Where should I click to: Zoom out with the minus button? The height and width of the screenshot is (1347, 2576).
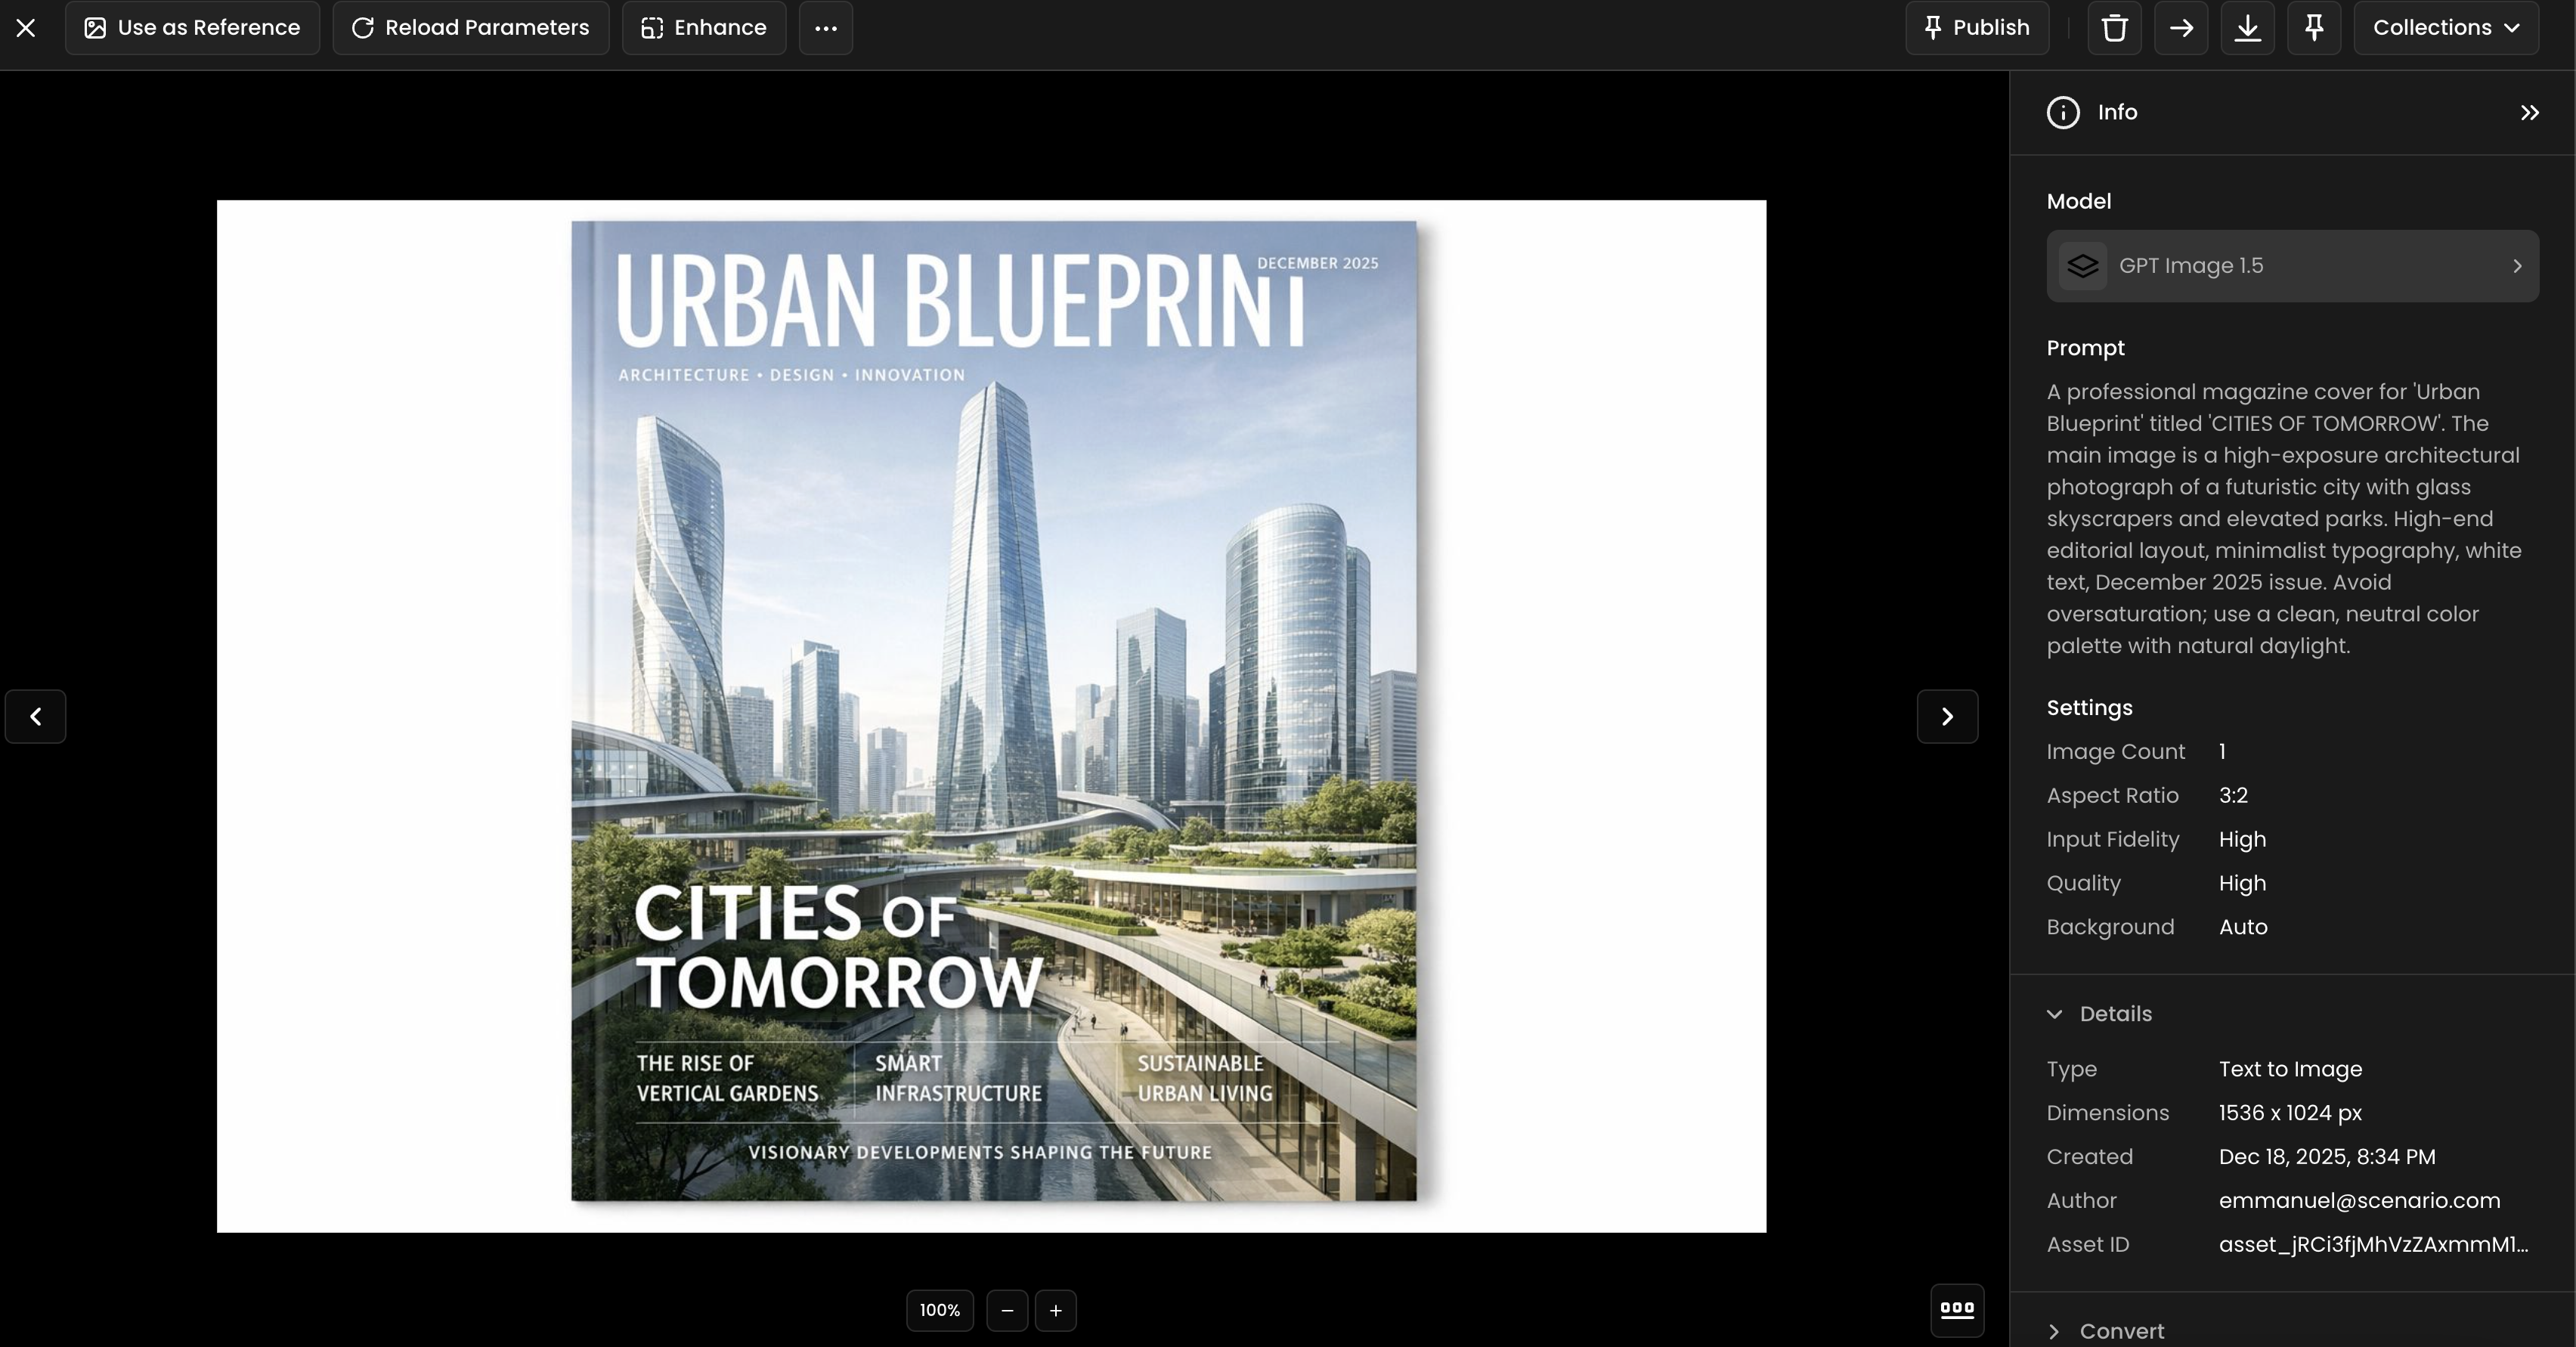1006,1310
